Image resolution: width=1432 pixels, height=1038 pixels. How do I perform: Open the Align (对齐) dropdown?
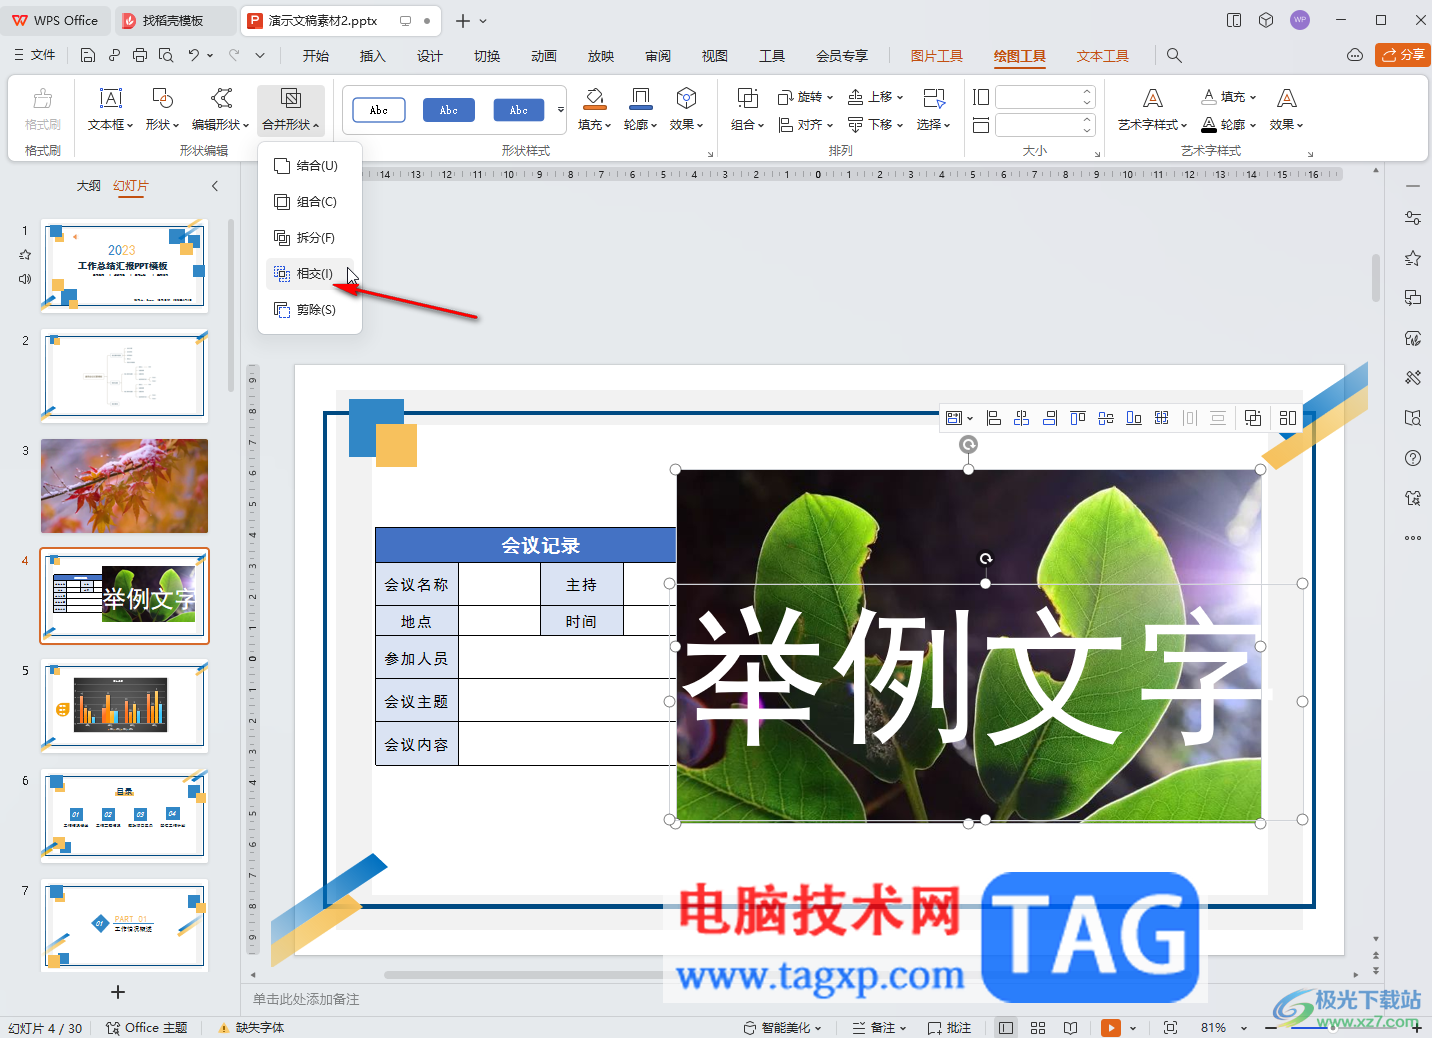[806, 125]
